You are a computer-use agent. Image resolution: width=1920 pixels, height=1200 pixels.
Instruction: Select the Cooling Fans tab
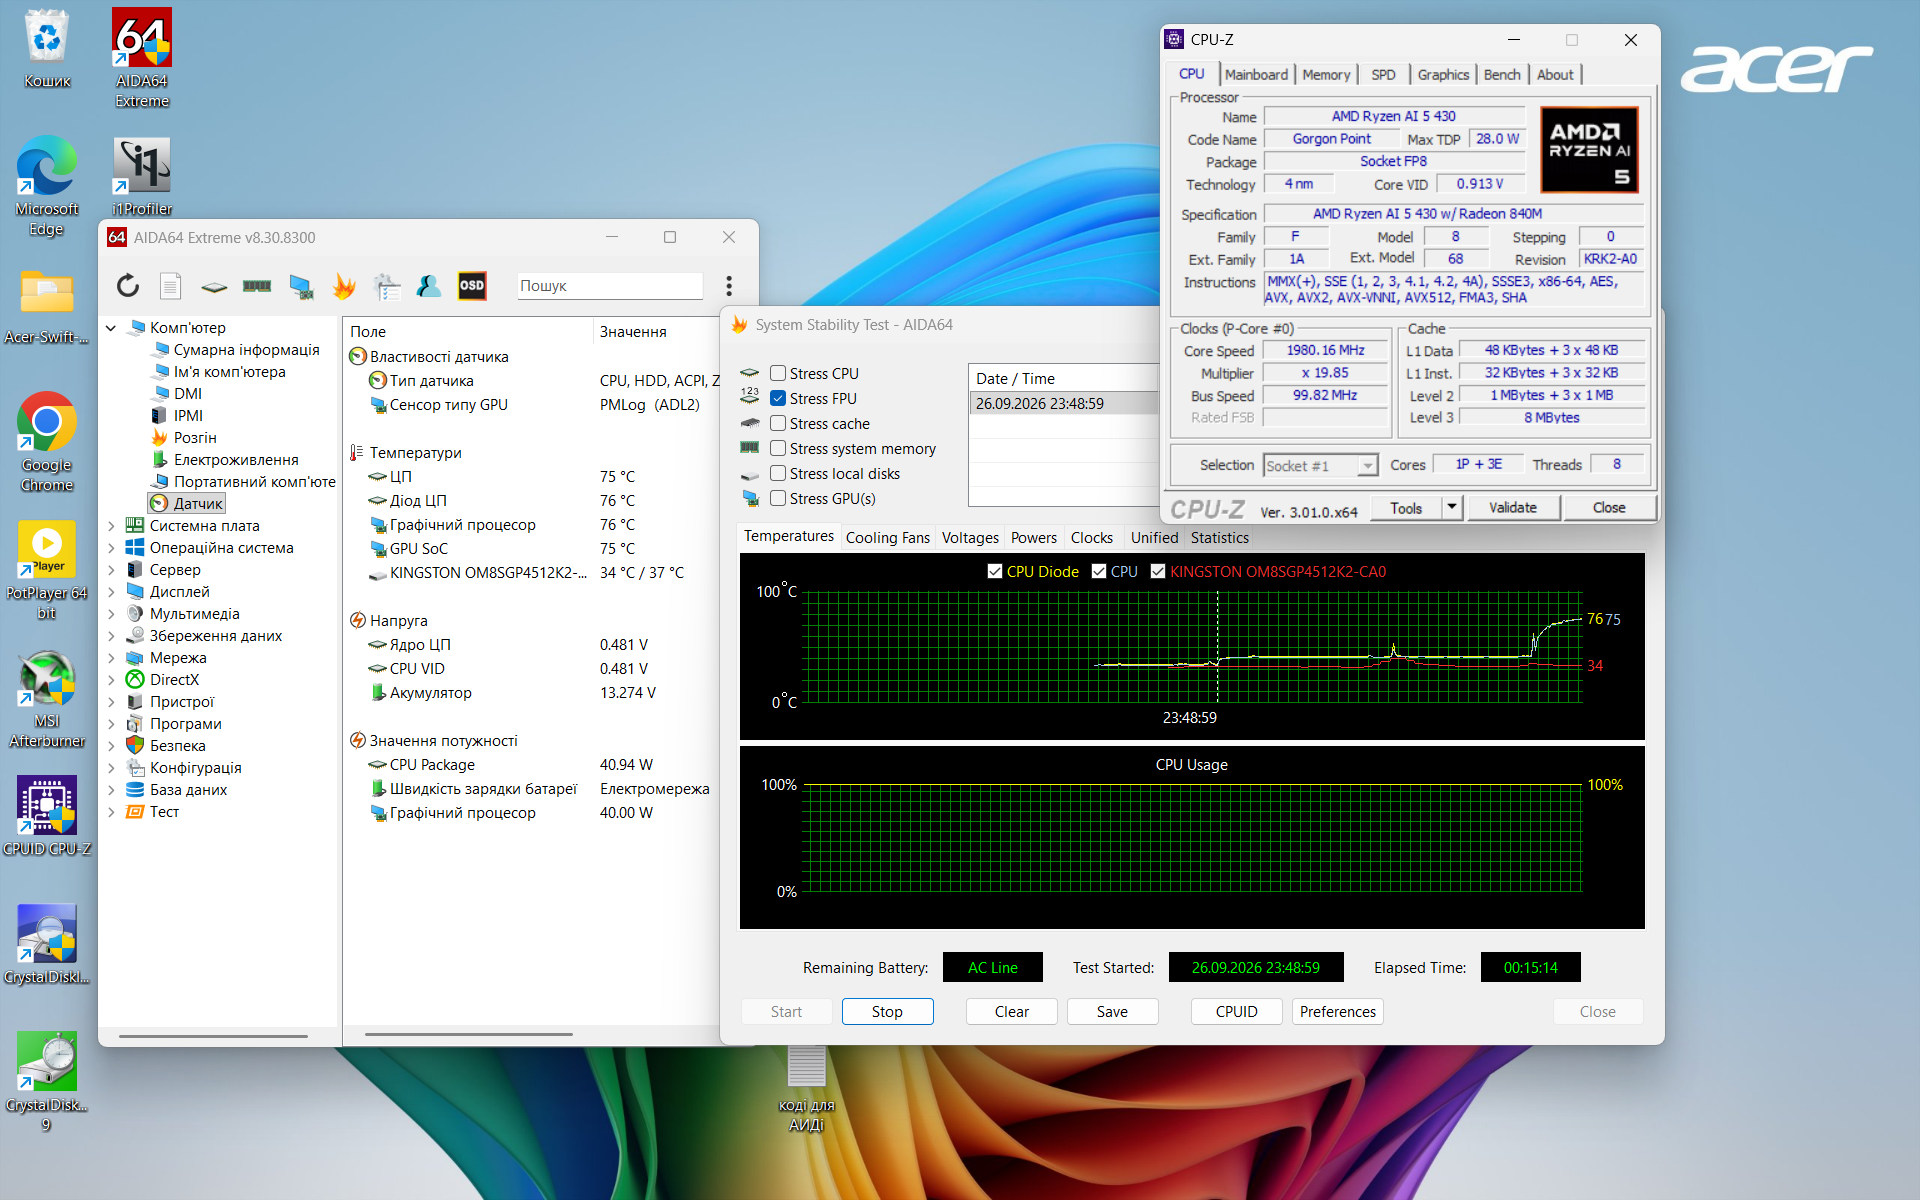tap(888, 538)
